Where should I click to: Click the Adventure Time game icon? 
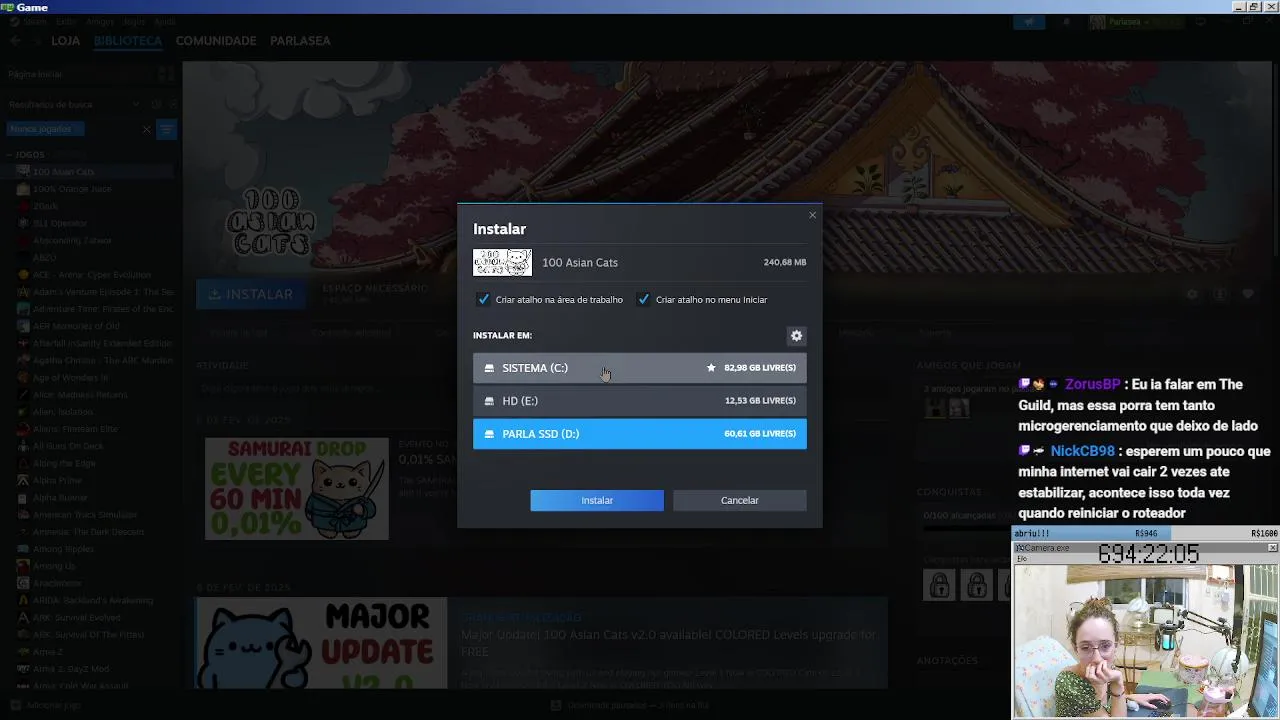[23, 309]
